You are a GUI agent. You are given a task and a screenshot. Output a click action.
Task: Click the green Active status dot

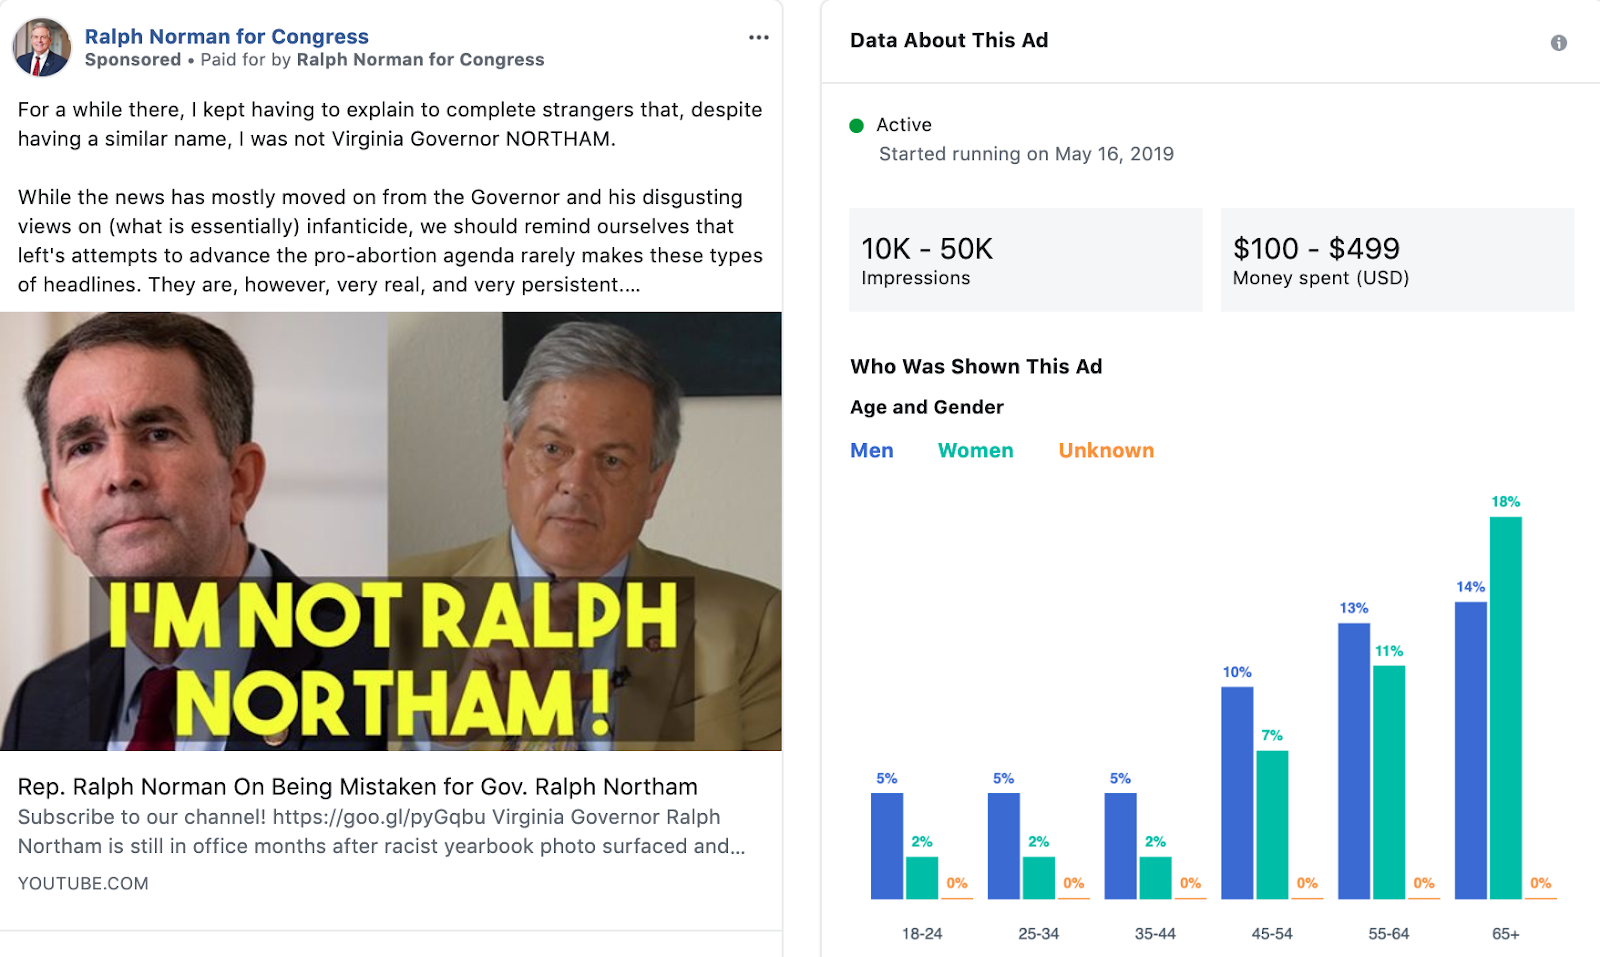pos(856,126)
